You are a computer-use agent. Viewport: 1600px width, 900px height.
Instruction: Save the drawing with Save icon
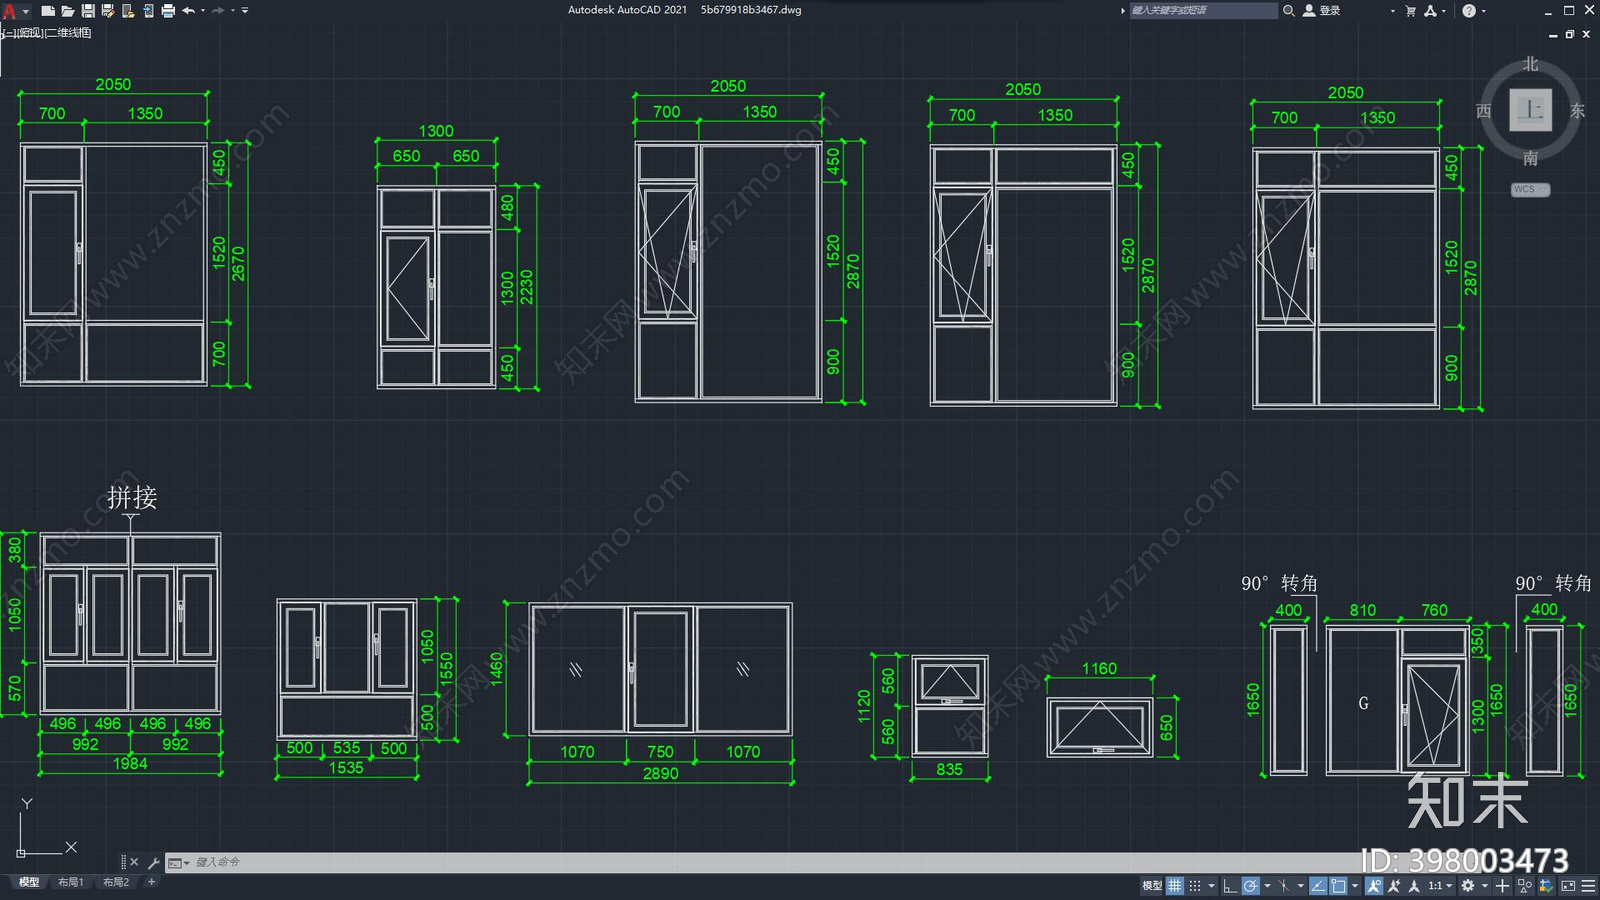88,11
